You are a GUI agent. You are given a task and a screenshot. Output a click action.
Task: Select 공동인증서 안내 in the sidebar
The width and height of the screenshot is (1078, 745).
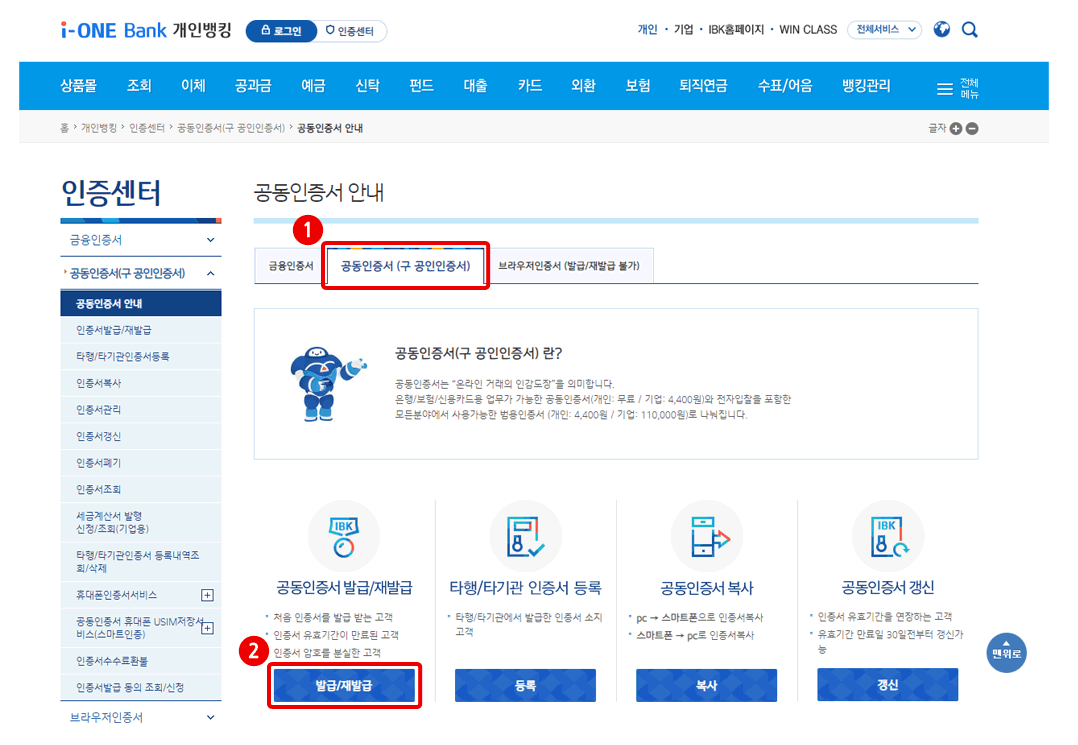pos(141,304)
